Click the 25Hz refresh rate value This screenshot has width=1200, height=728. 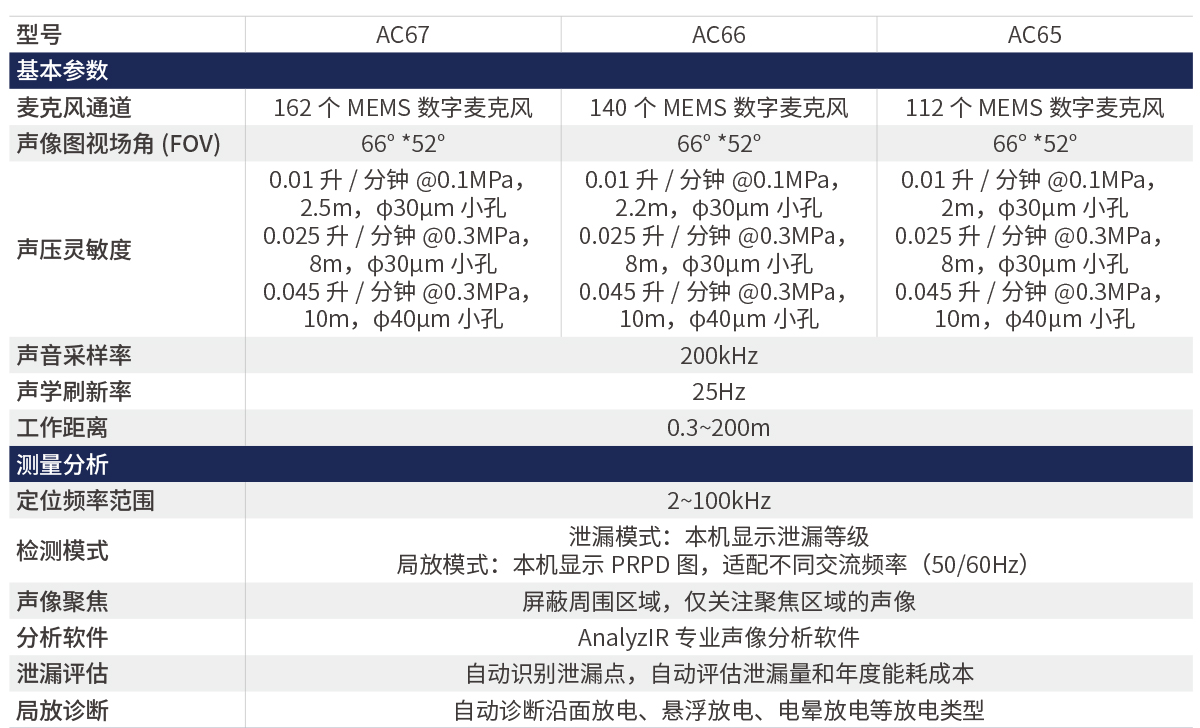coord(718,392)
